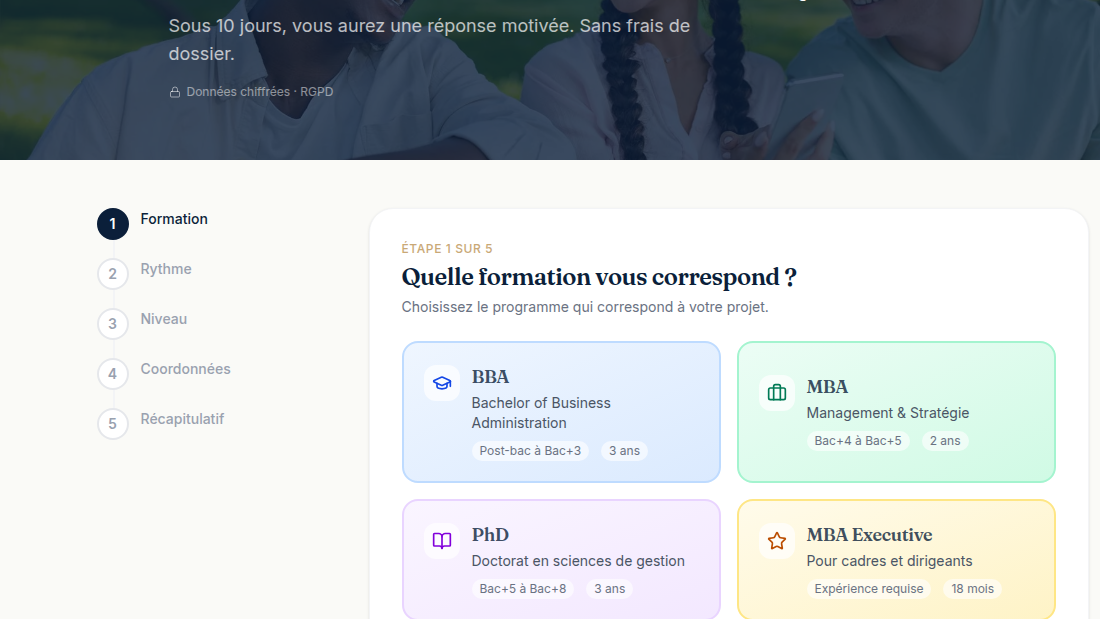Click 'Choisissez le programme' helper text
The height and width of the screenshot is (619, 1100).
[584, 307]
